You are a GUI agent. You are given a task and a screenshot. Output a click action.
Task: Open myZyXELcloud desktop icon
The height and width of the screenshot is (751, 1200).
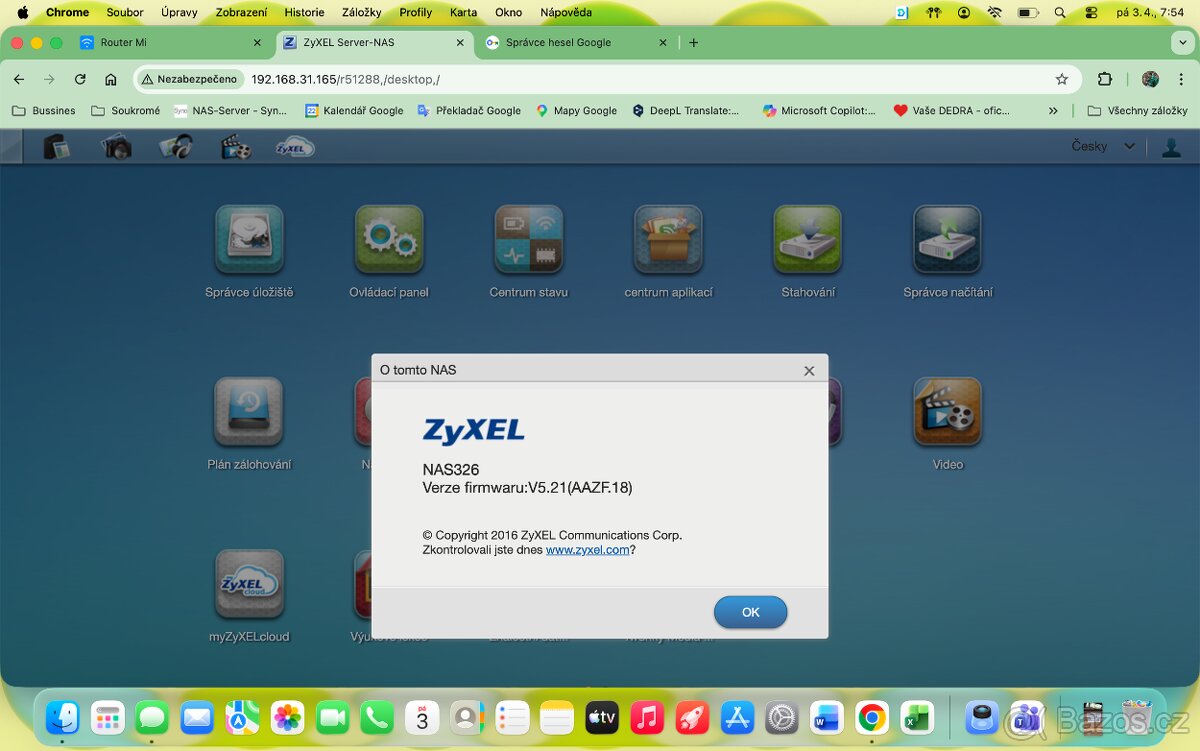tap(249, 583)
